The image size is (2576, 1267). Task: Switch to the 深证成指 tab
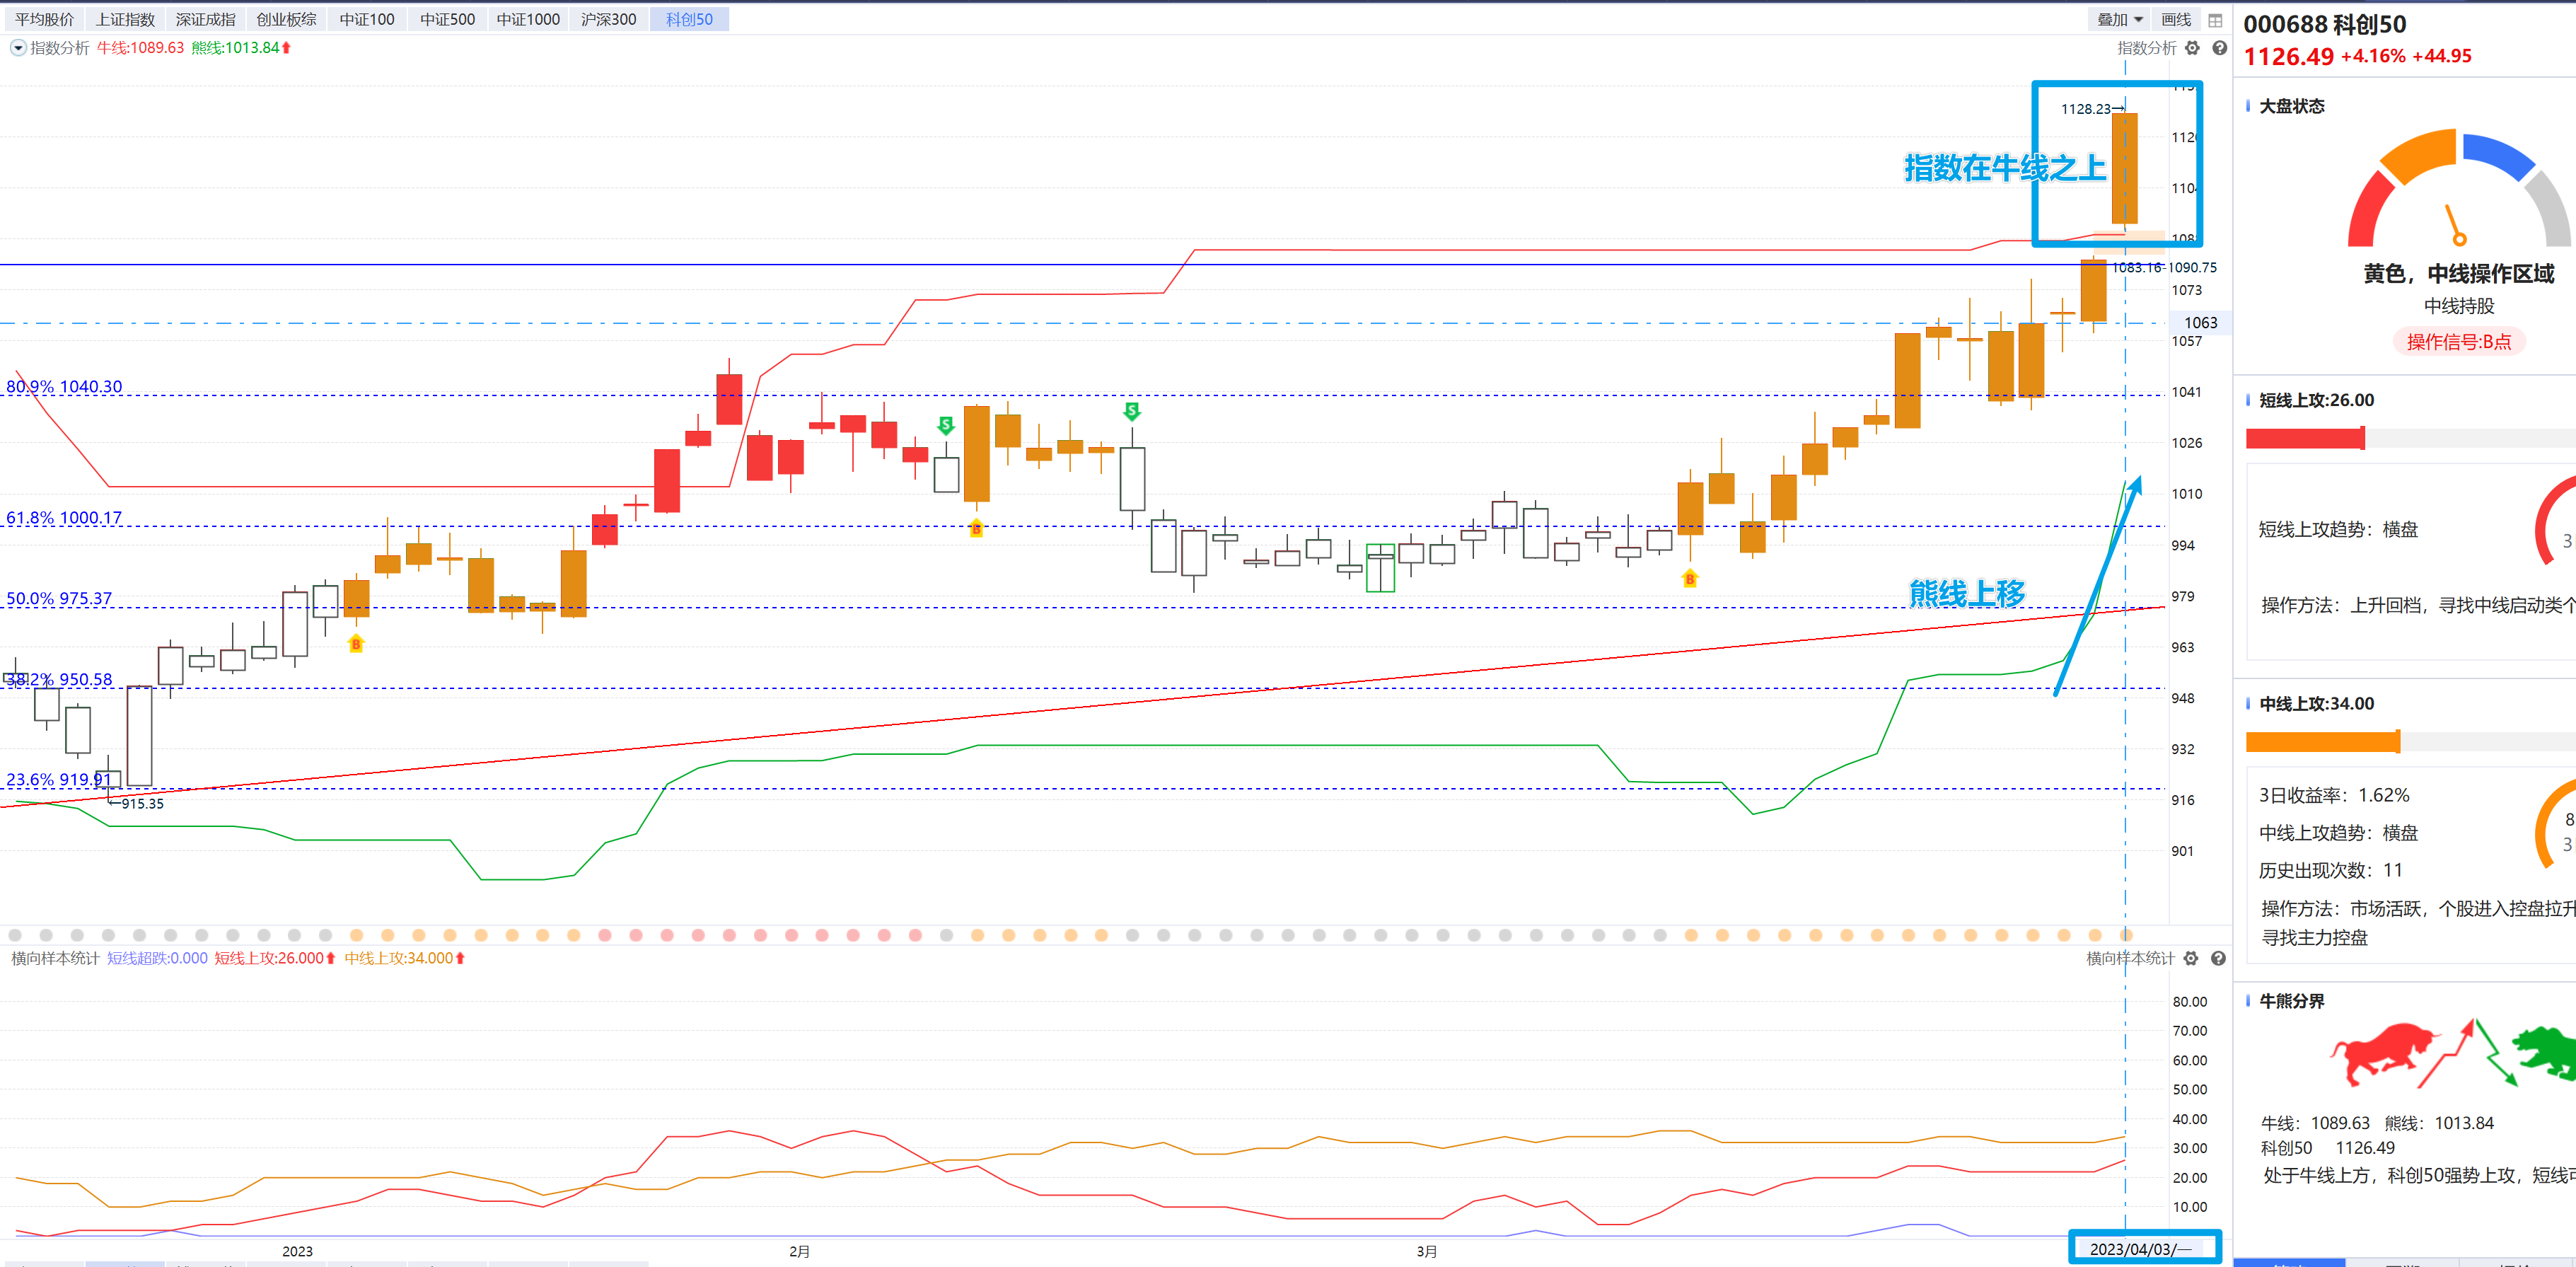[205, 19]
